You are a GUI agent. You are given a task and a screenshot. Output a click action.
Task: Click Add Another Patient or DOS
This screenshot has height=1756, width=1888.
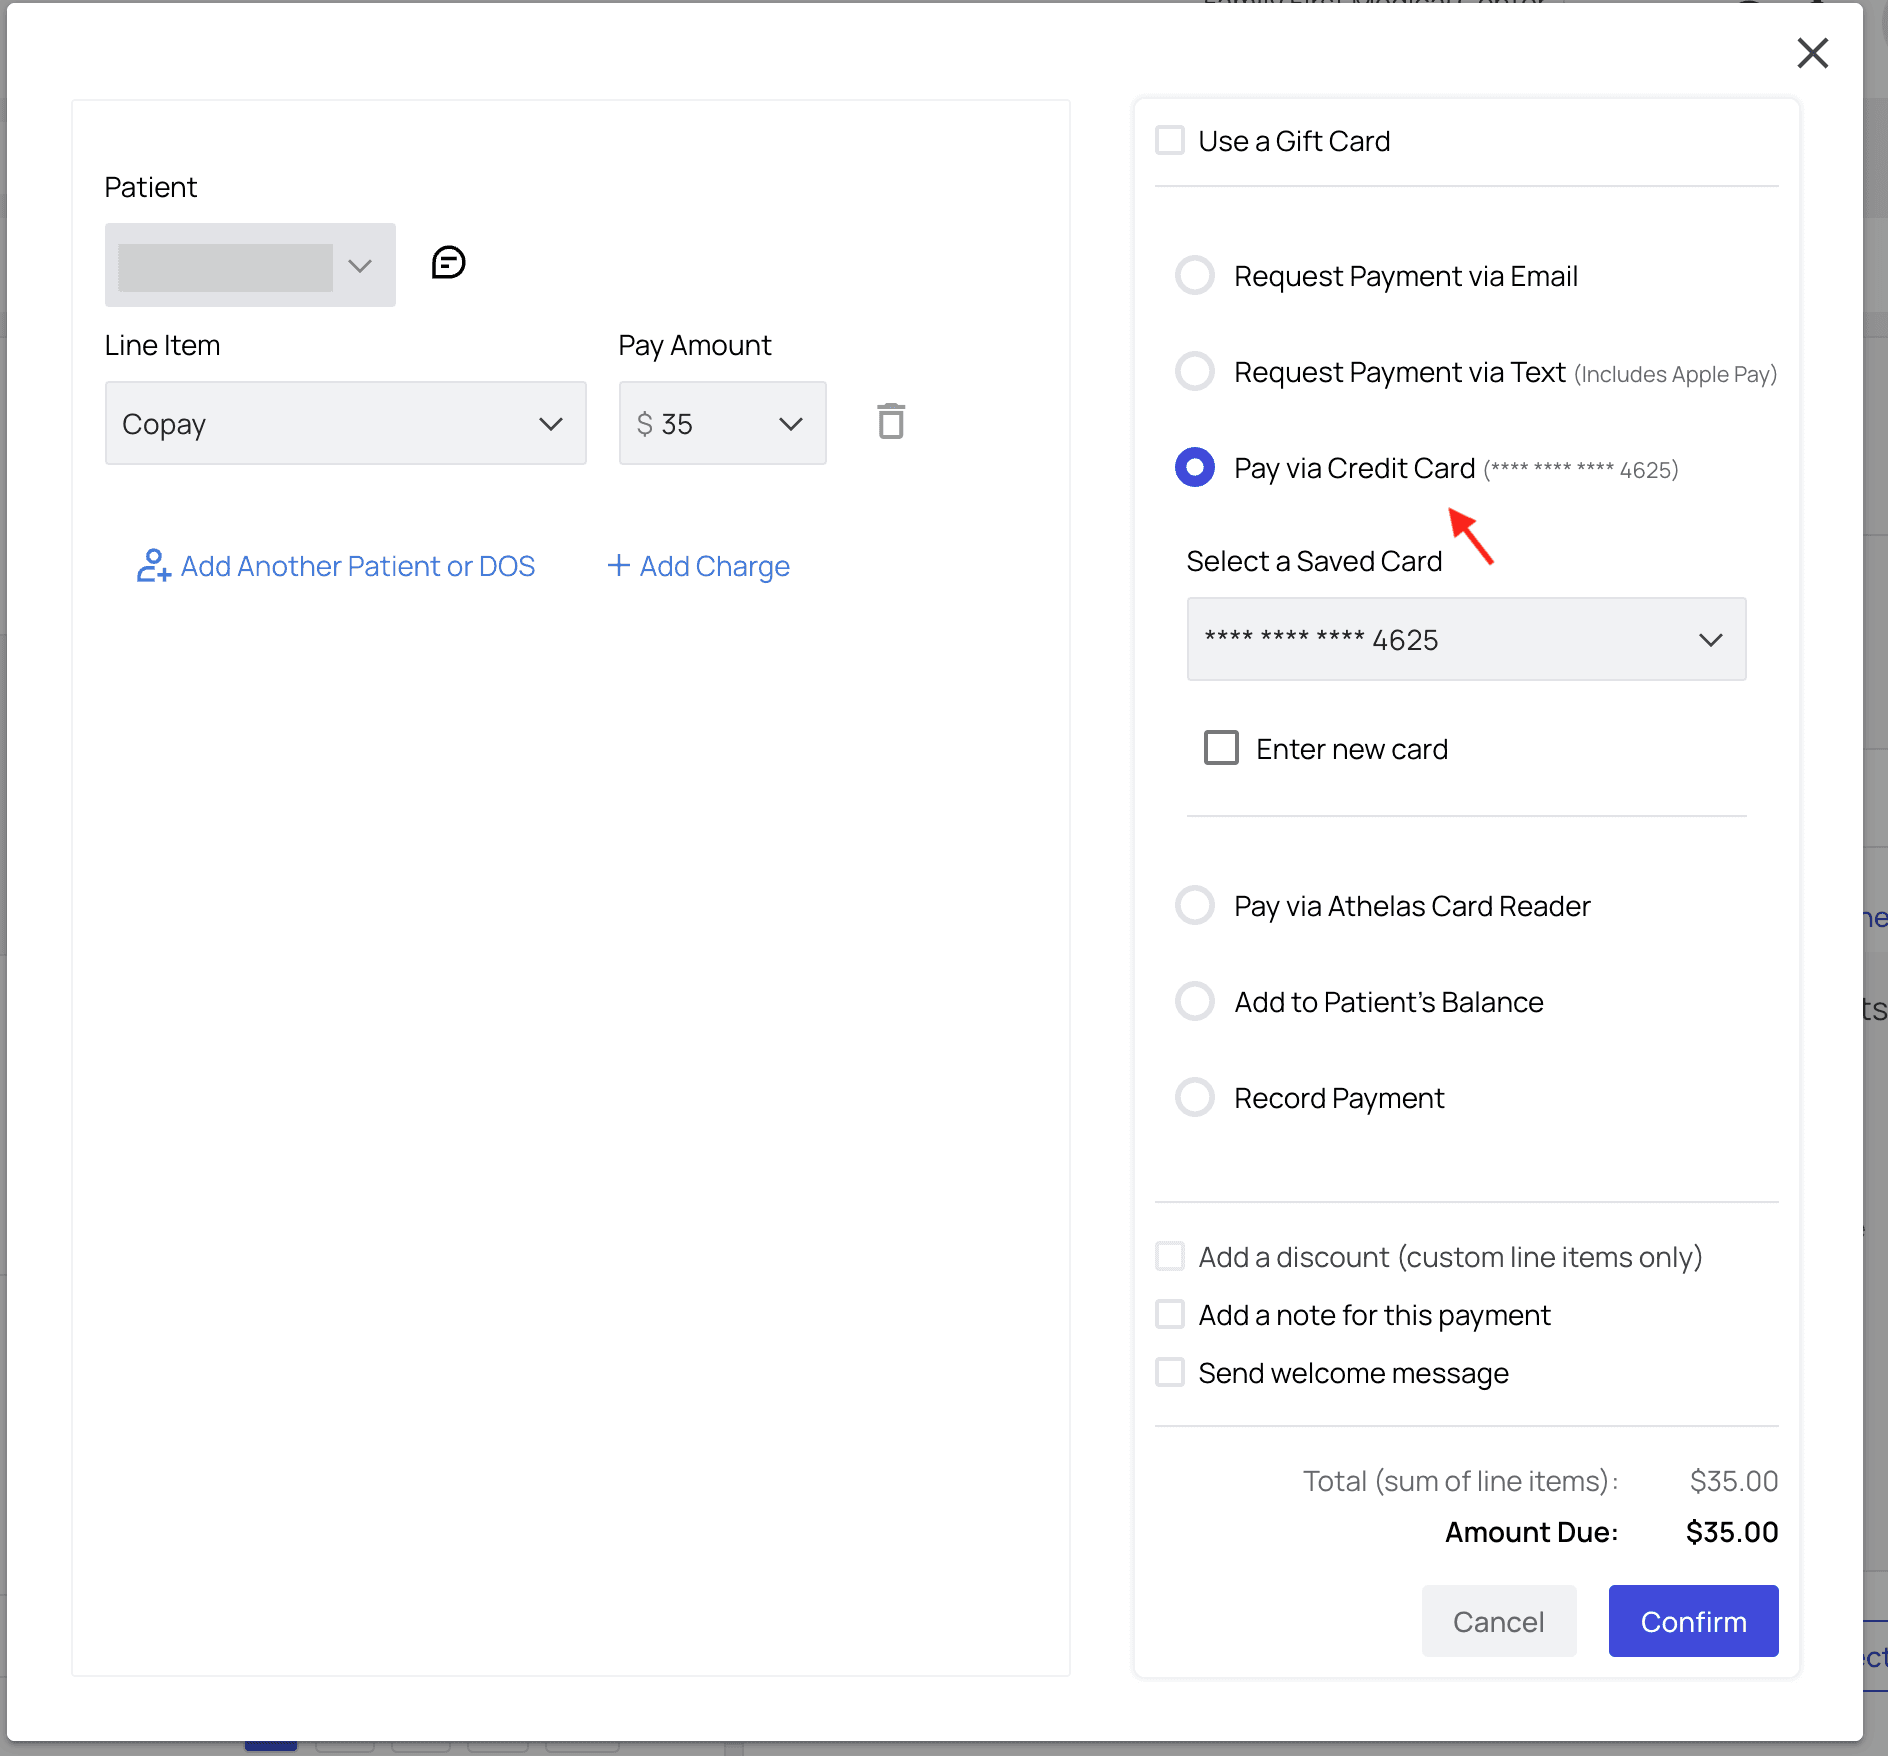tap(336, 566)
